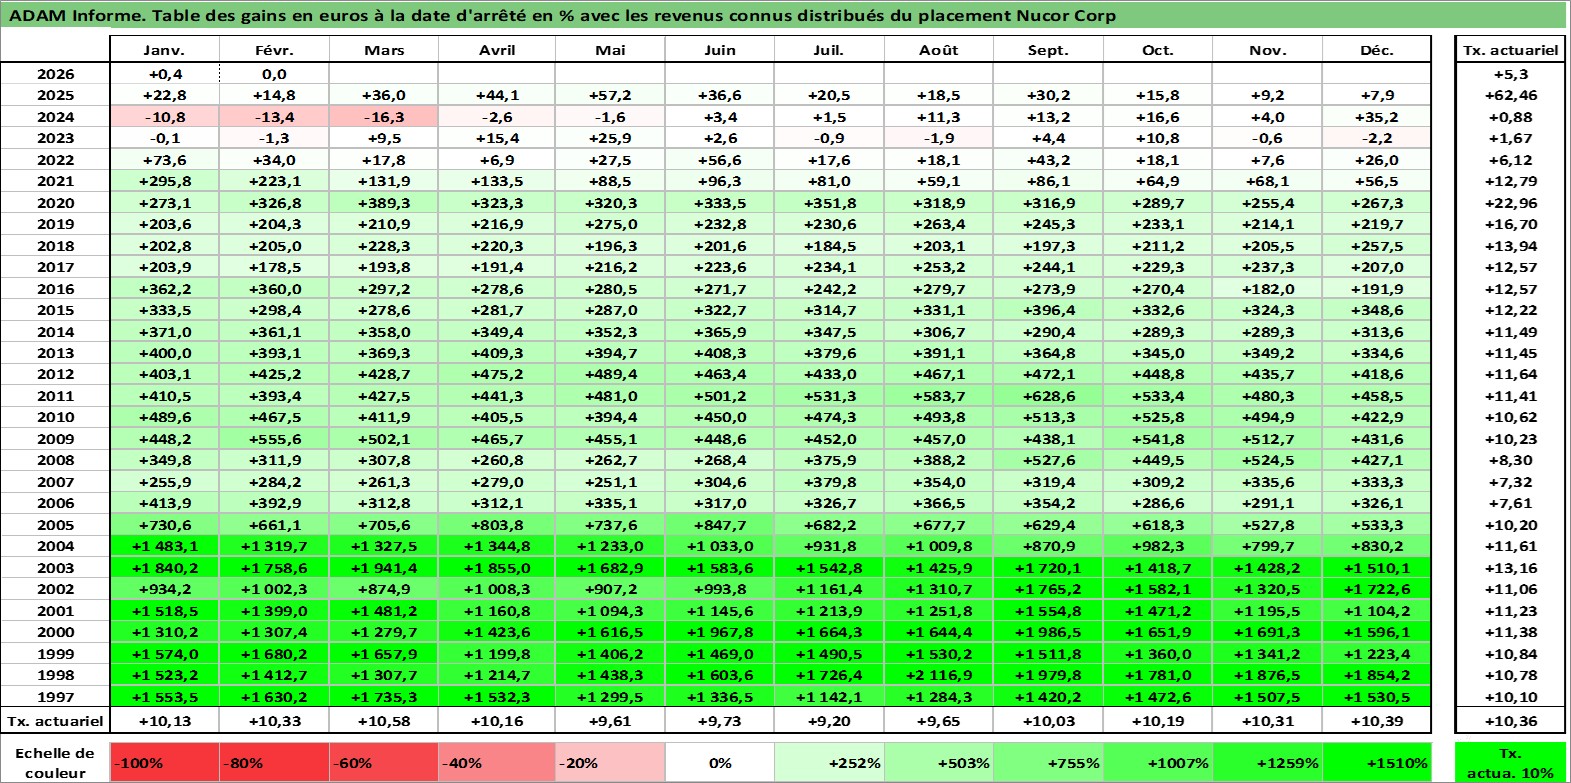Click the '+182,0' cell in row 2016
1571x783 pixels.
click(x=1267, y=289)
